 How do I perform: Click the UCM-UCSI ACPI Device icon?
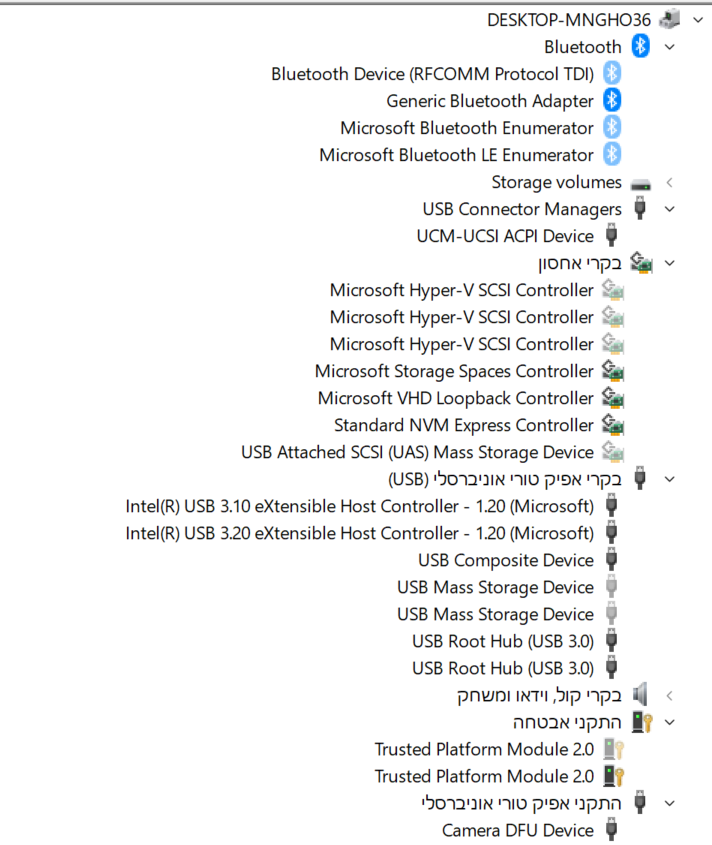click(x=612, y=236)
